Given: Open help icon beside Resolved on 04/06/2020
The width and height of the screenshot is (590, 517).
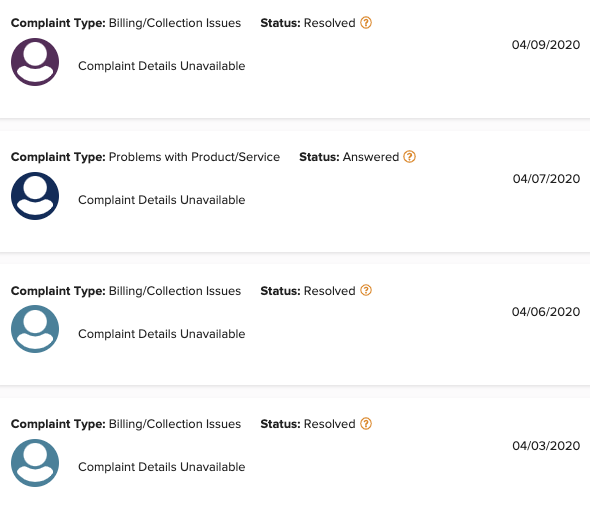Looking at the screenshot, I should tap(366, 290).
